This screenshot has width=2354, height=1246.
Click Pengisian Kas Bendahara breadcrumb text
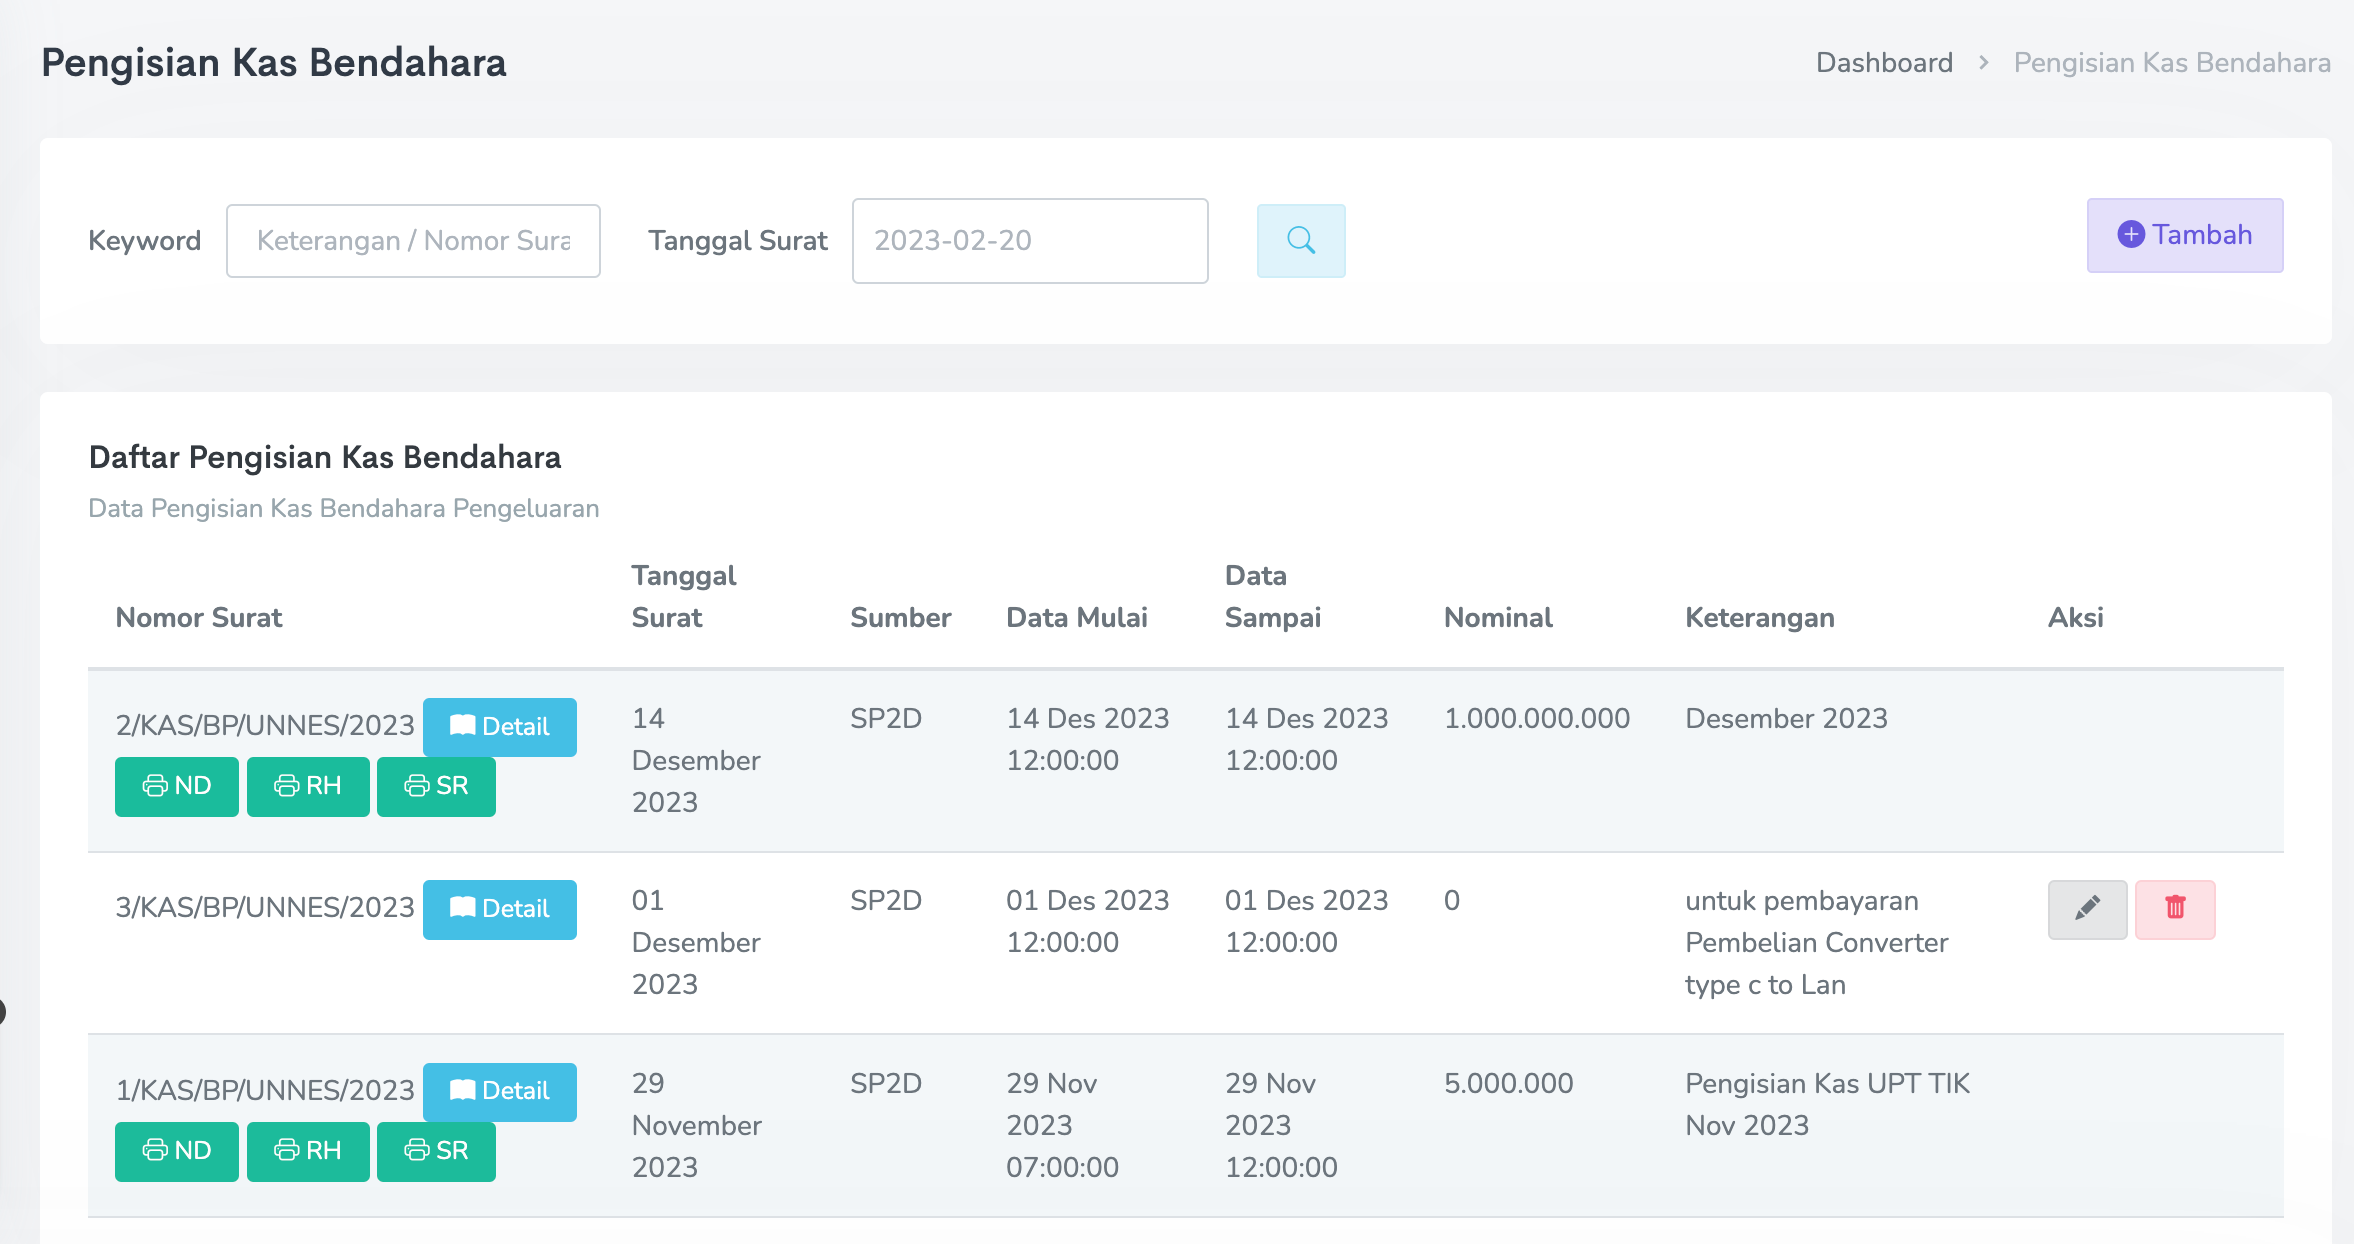2171,63
